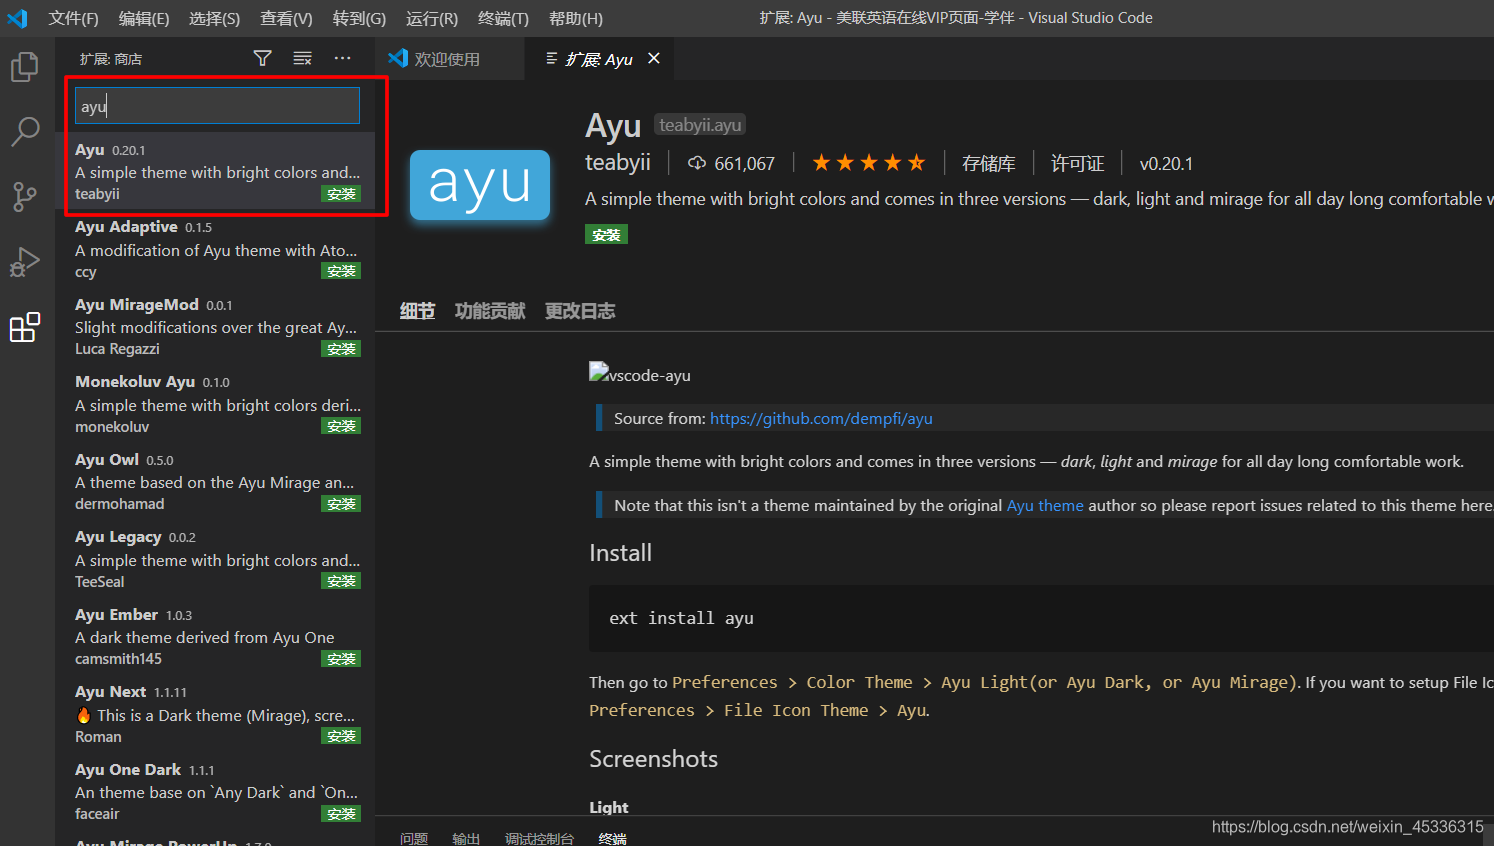Open the 选择(S) menu

[214, 18]
